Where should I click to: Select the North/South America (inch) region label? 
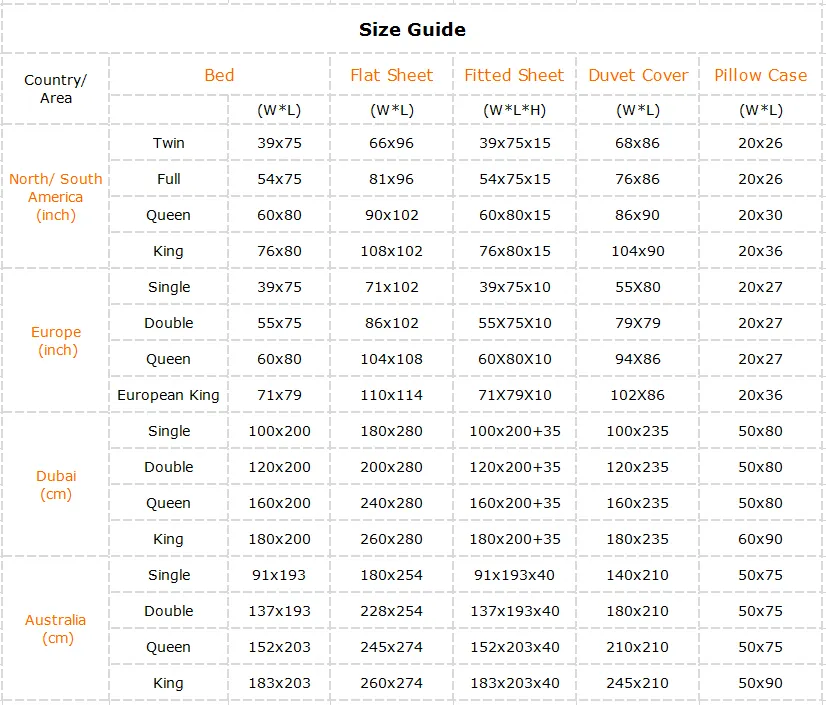click(x=56, y=197)
